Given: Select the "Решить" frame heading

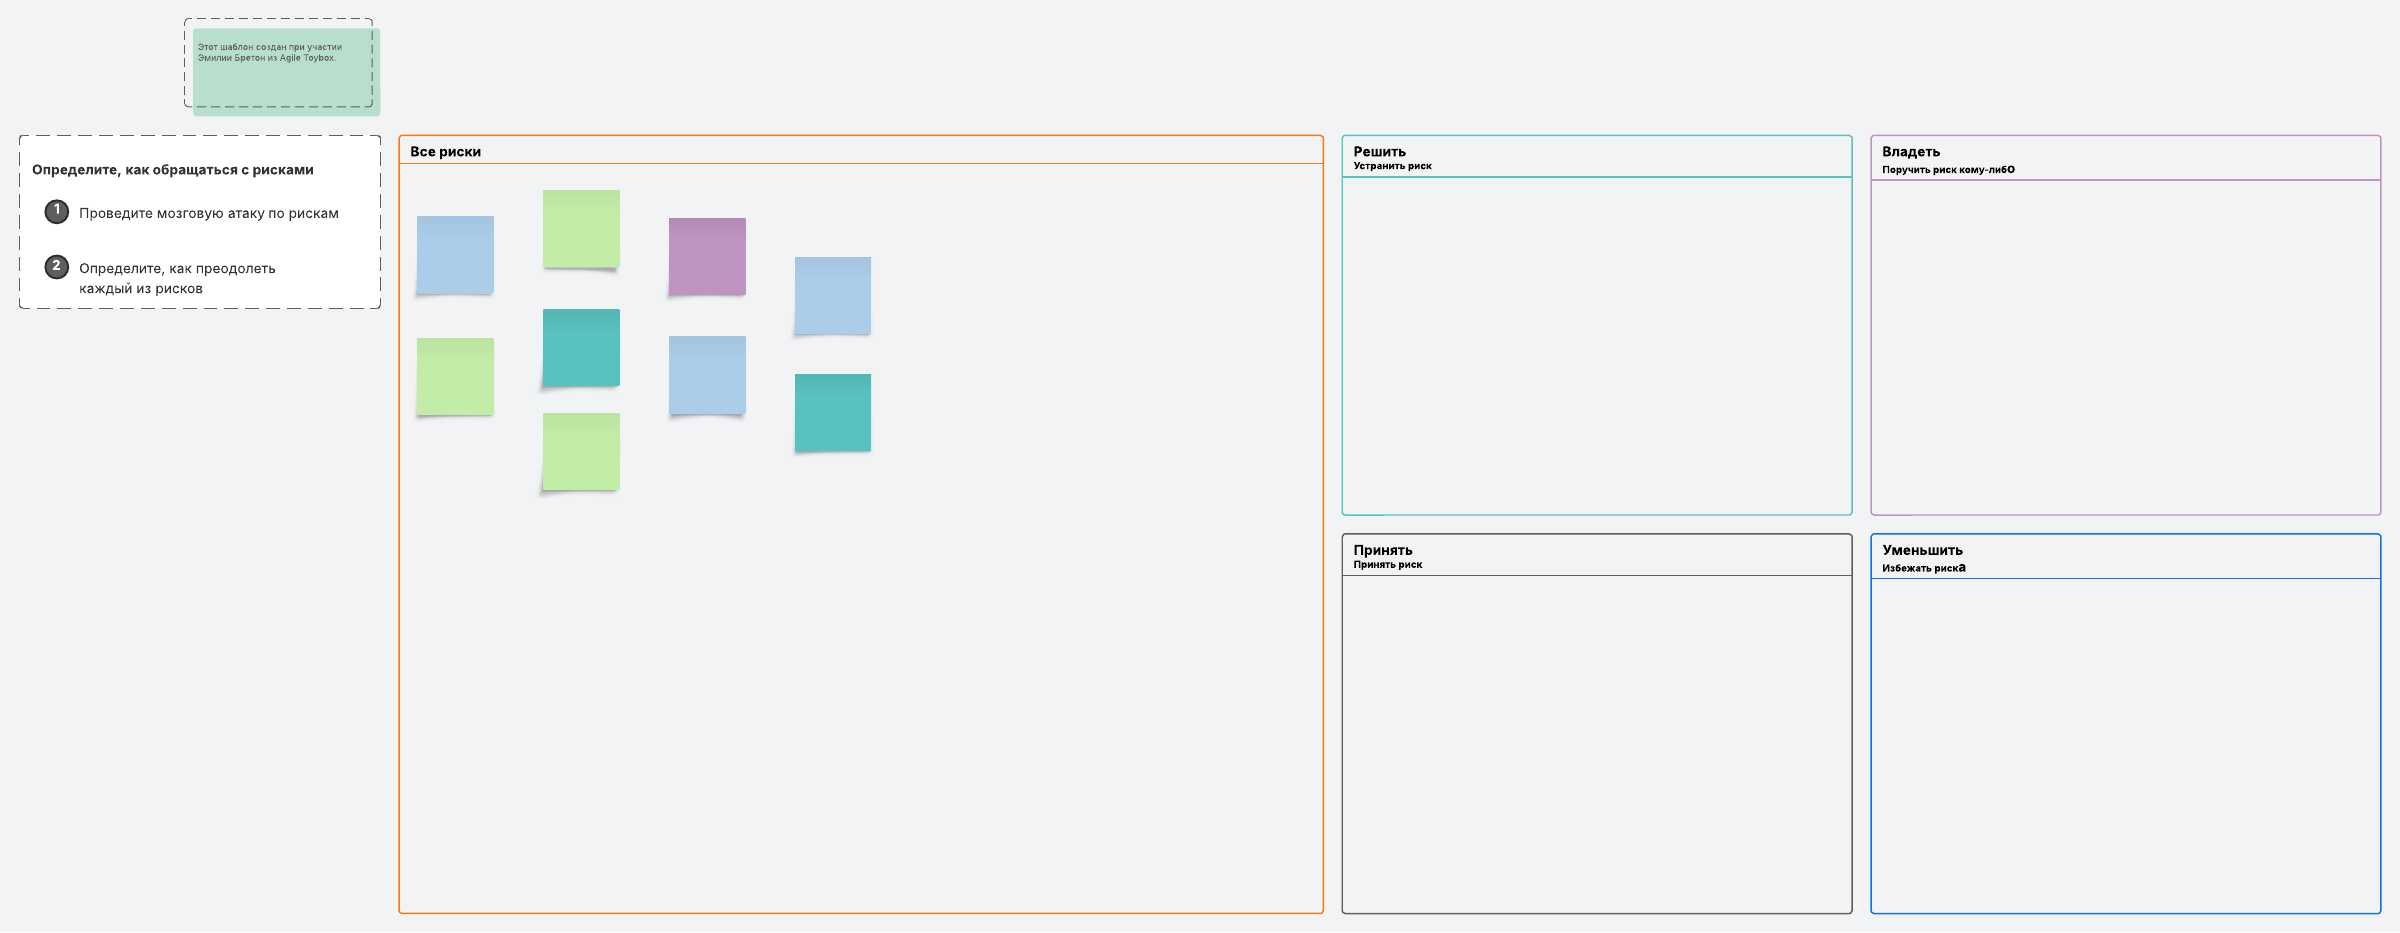Looking at the screenshot, I should click(x=1379, y=151).
